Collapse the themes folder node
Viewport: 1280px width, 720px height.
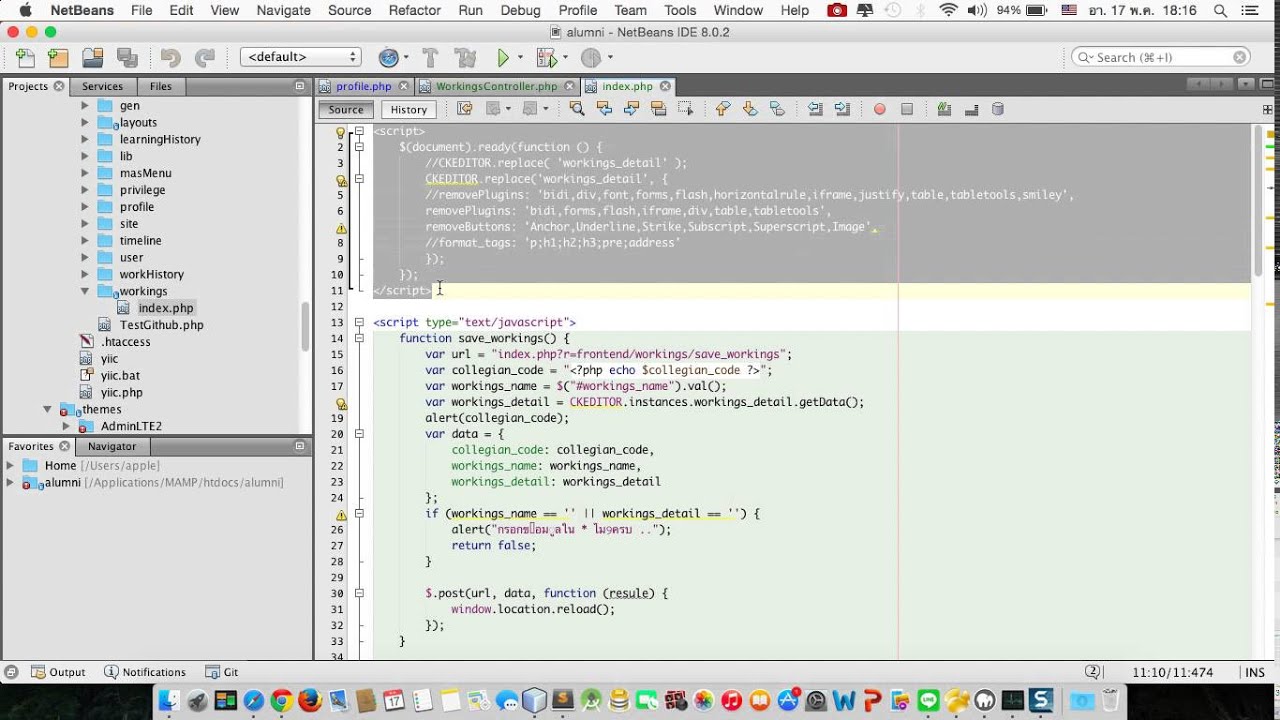[47, 409]
